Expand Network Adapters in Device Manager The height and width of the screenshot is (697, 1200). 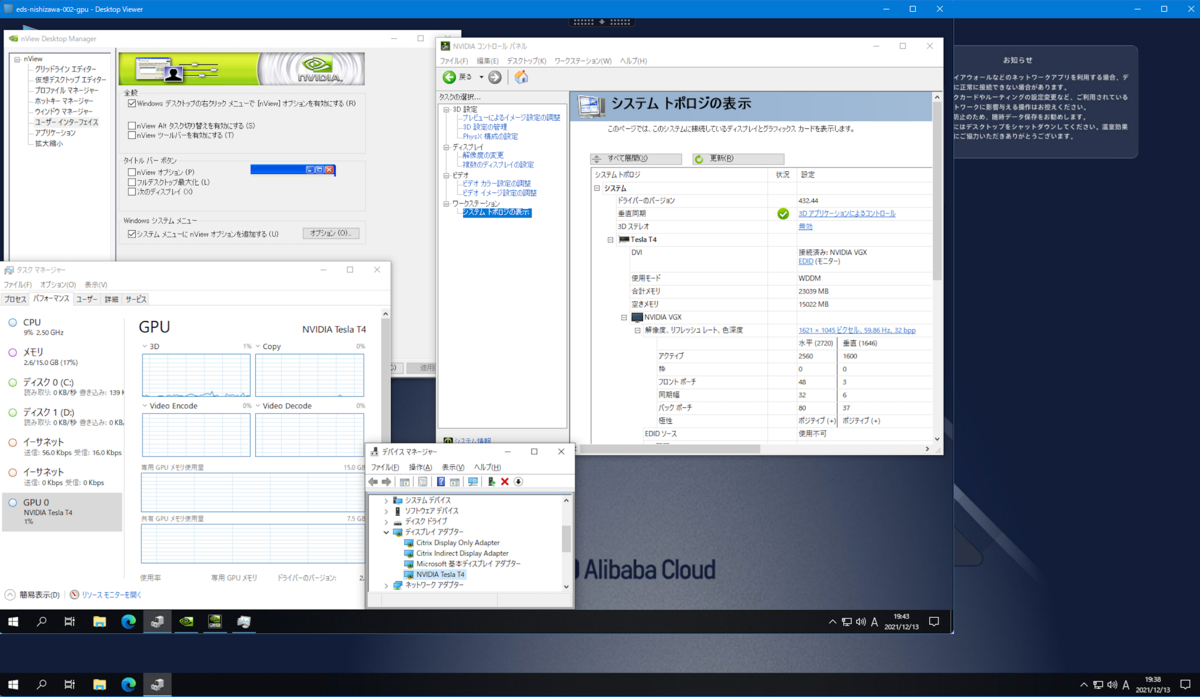[386, 585]
